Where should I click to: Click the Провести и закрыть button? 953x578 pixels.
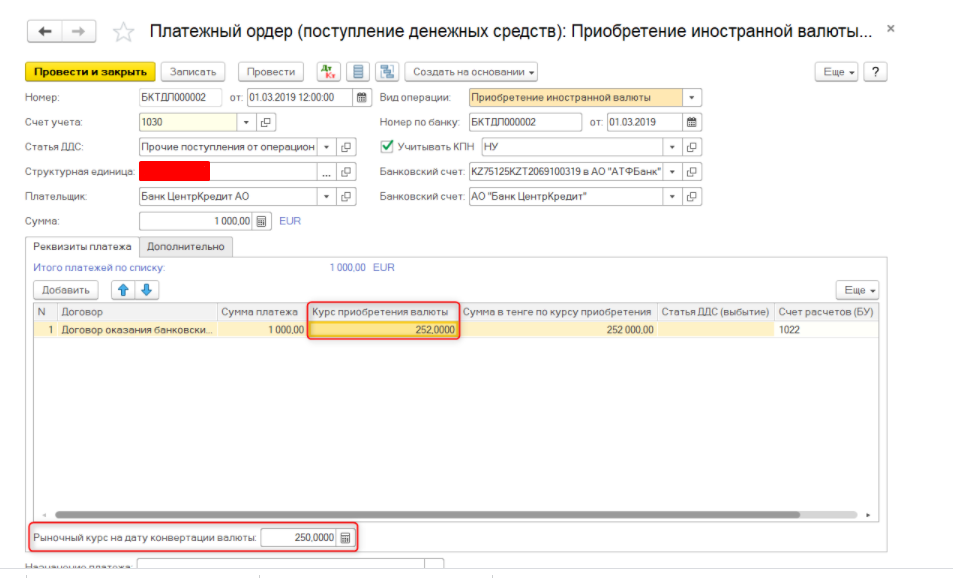(90, 72)
